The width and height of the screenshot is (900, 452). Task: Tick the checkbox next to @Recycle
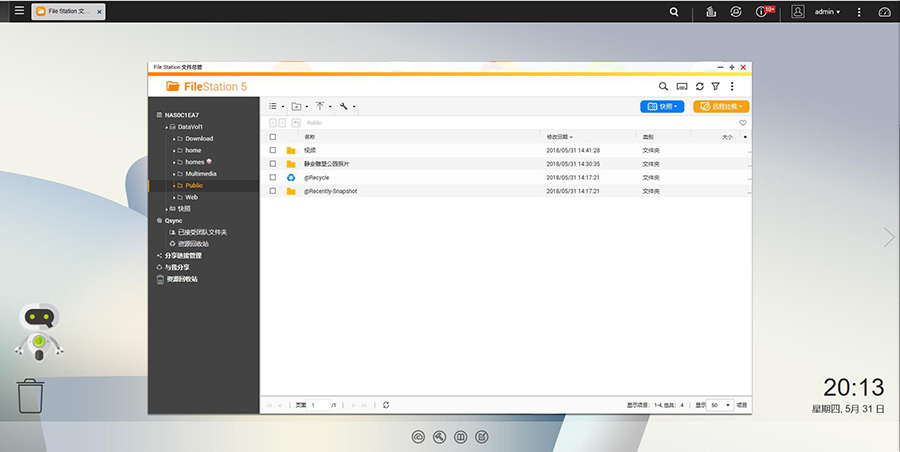273,177
